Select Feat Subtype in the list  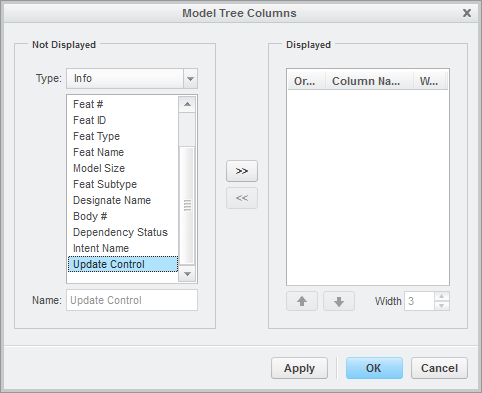[123, 184]
